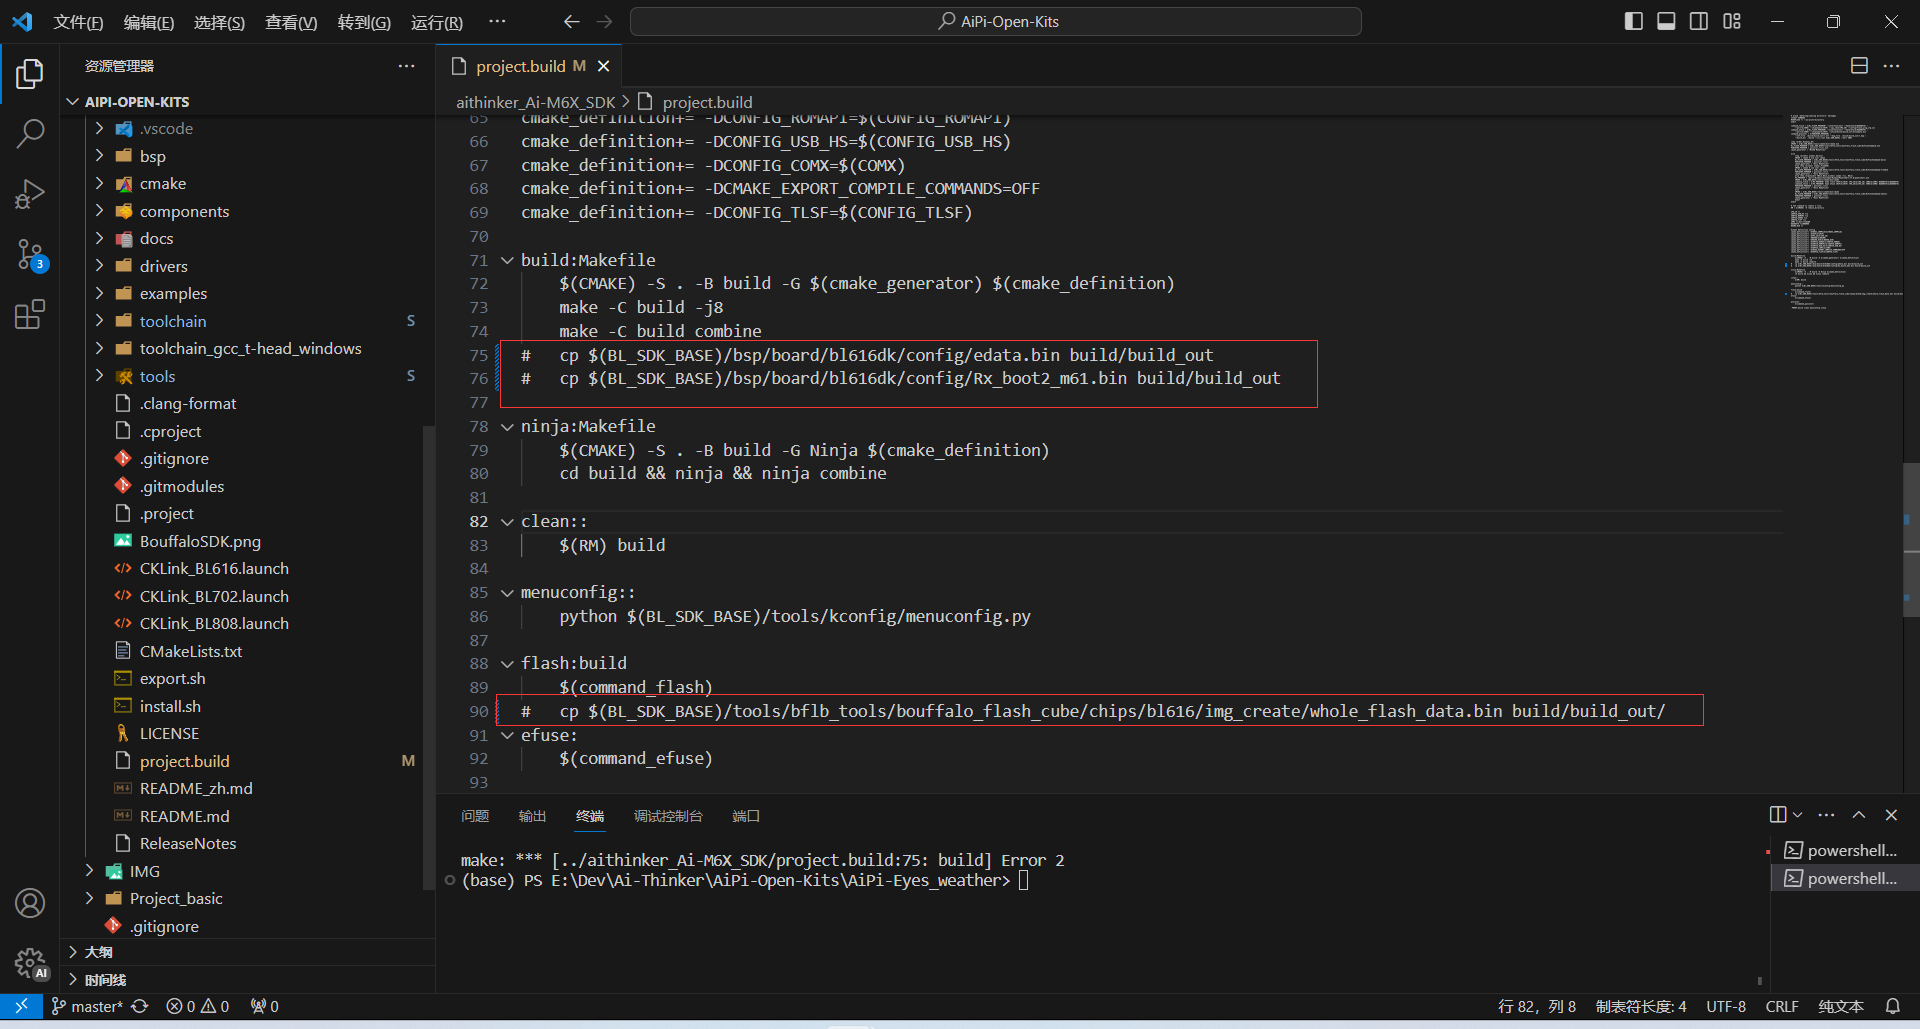This screenshot has height=1029, width=1920.
Task: Expand the Project_basic folder
Action: click(89, 898)
